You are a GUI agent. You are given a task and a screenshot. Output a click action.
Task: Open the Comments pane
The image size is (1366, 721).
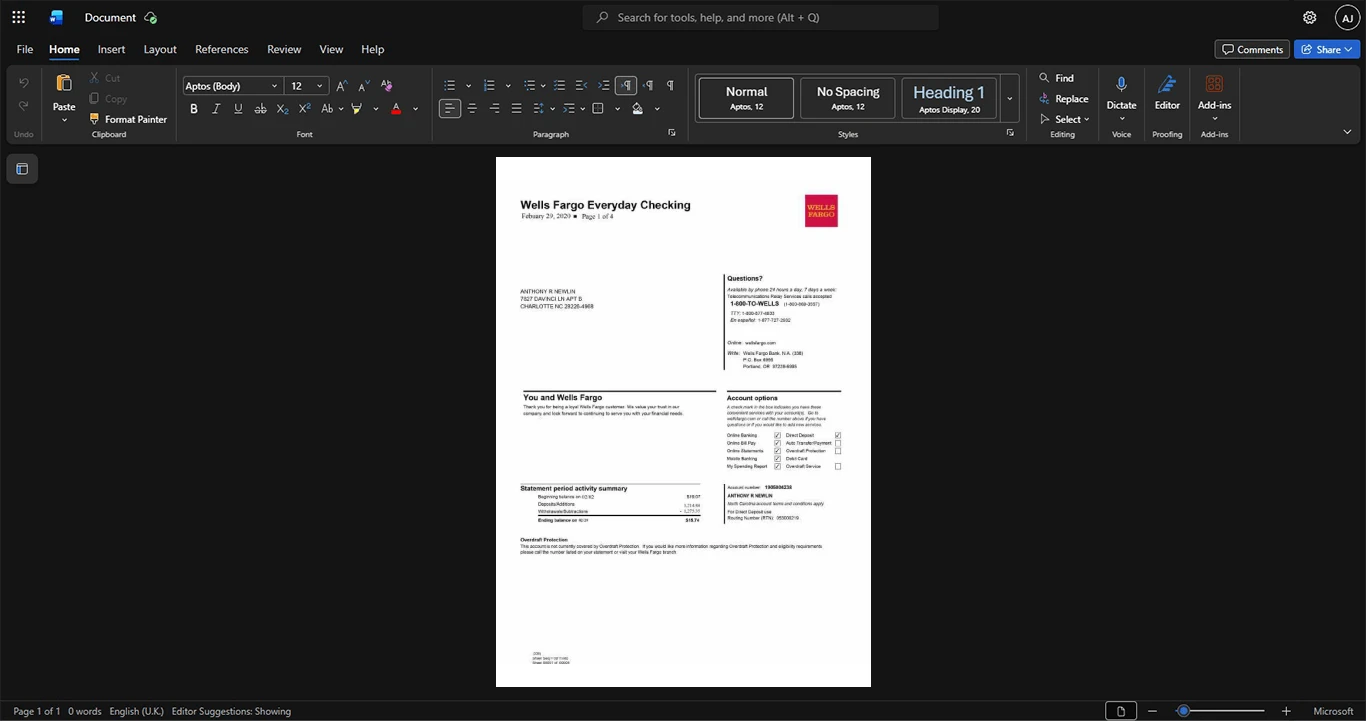(x=1252, y=49)
